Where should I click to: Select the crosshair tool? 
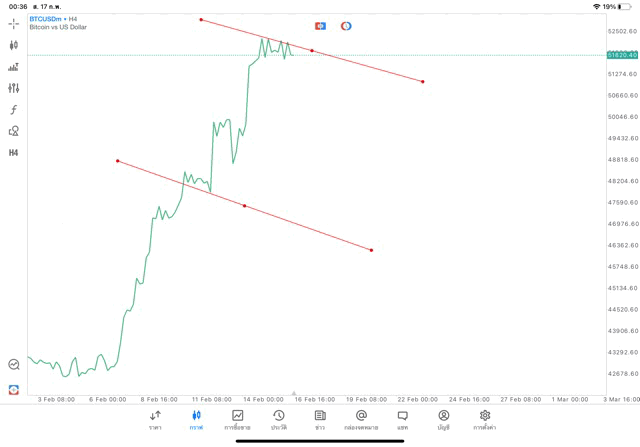tap(14, 23)
